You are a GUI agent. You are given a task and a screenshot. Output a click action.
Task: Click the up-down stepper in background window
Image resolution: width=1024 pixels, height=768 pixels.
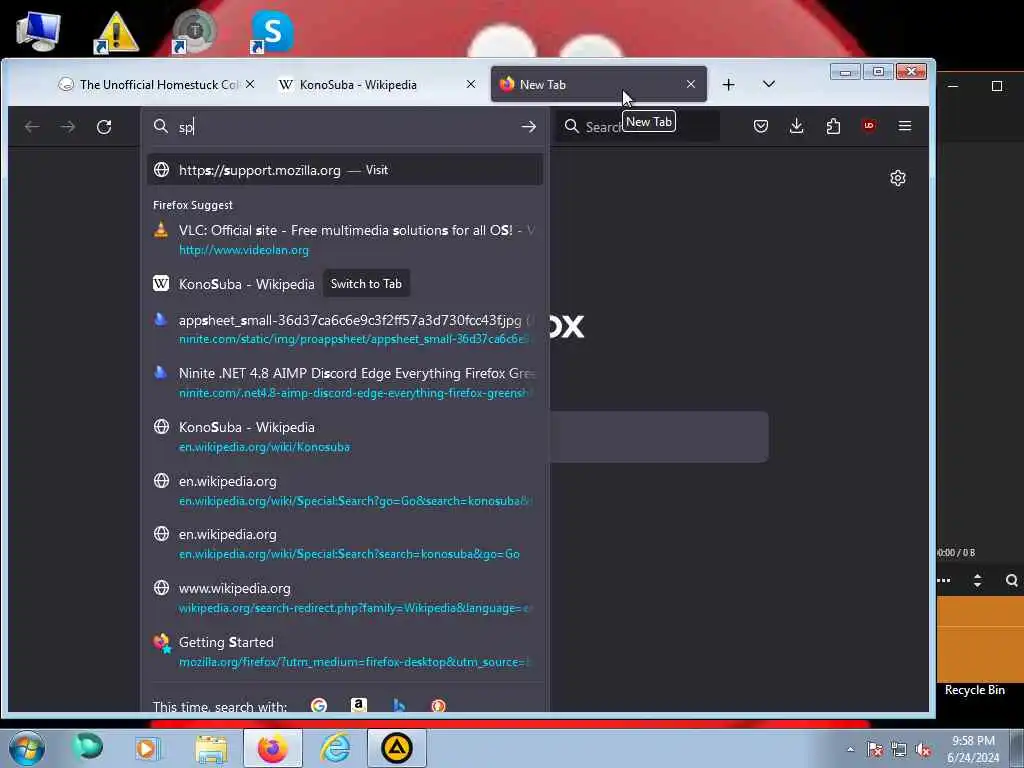977,581
